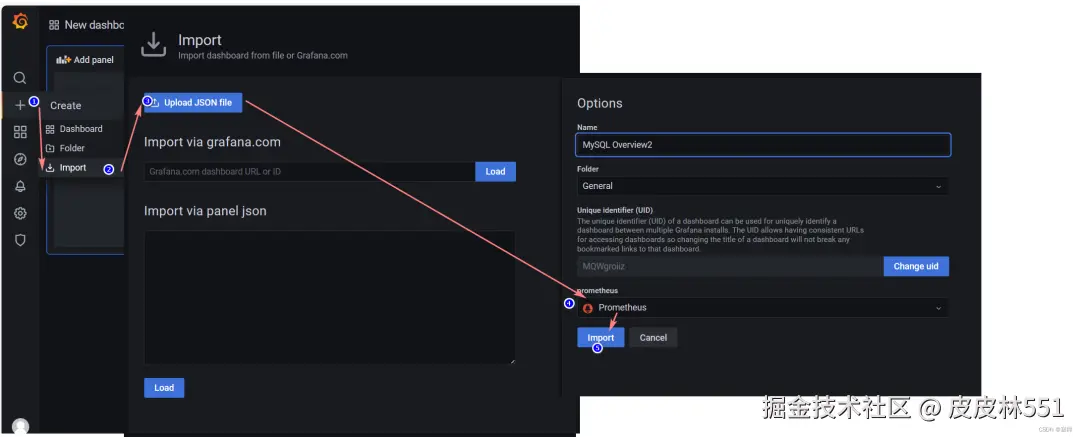Image resolution: width=1080 pixels, height=437 pixels.
Task: Click the Import via panel json heading
Action: pos(205,211)
